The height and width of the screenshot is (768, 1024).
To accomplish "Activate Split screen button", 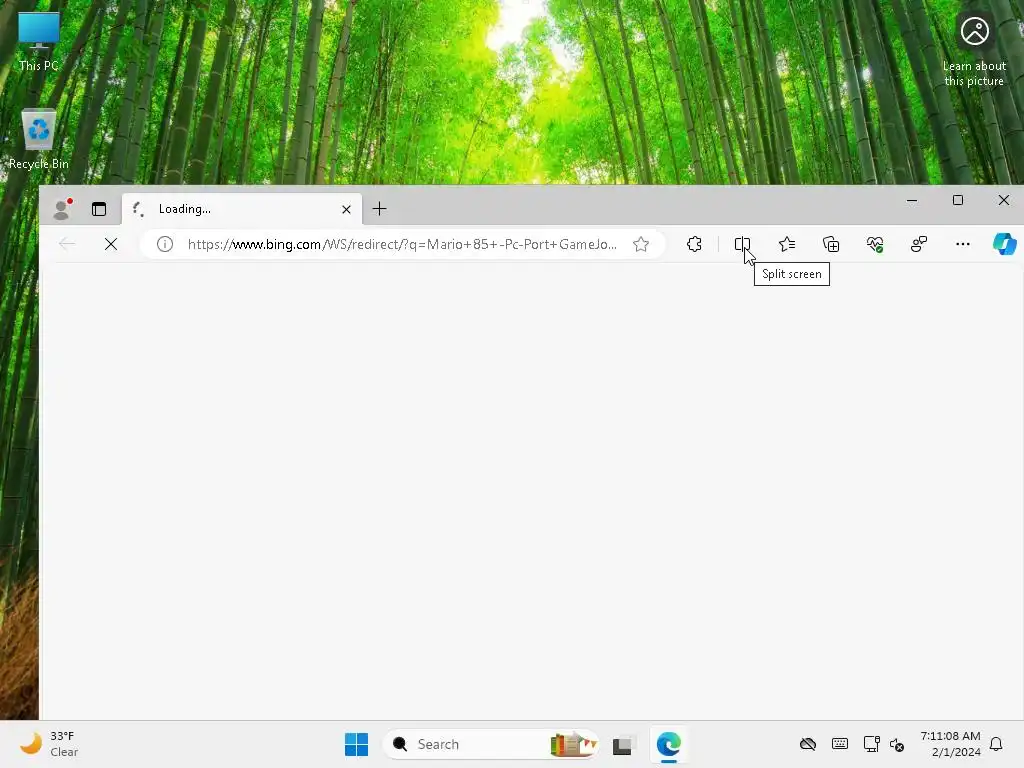I will (743, 244).
